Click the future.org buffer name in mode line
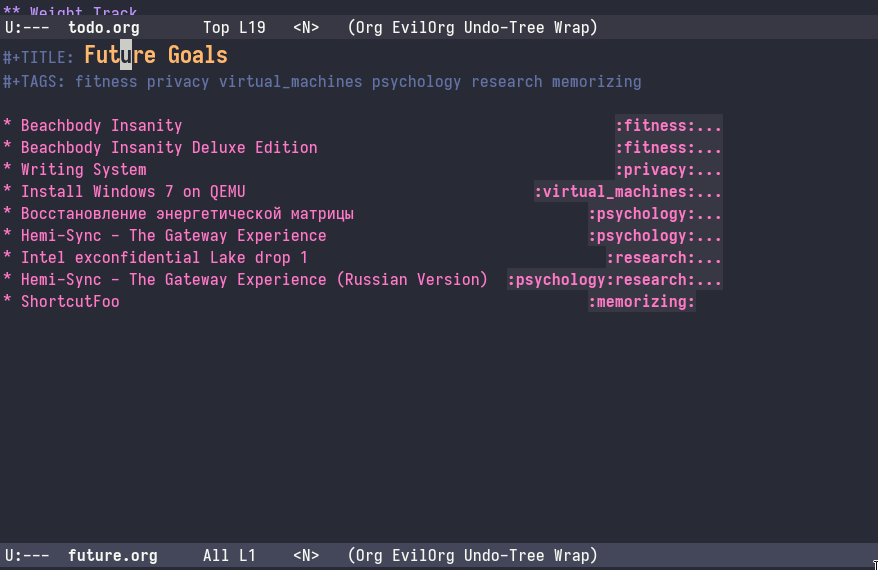This screenshot has height=570, width=878. [x=113, y=556]
